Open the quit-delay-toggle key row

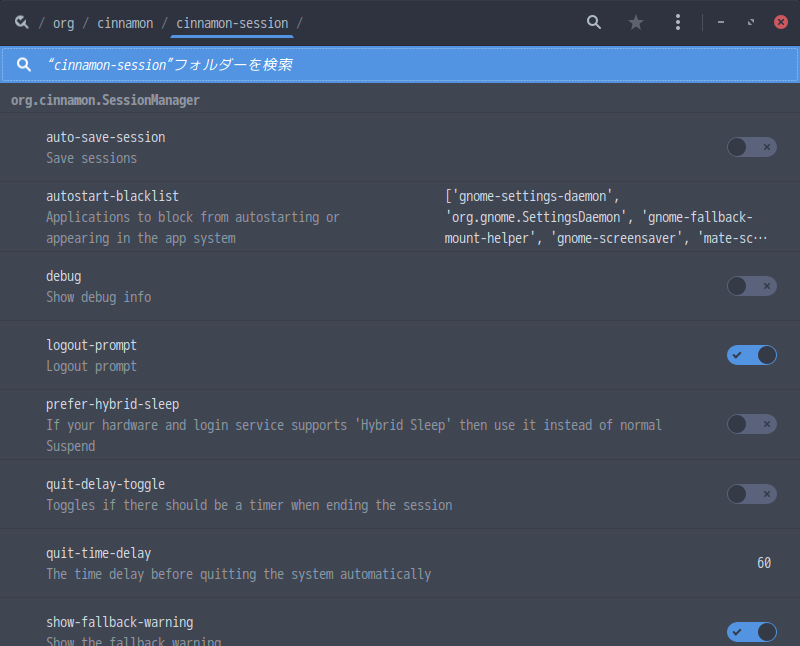click(400, 494)
